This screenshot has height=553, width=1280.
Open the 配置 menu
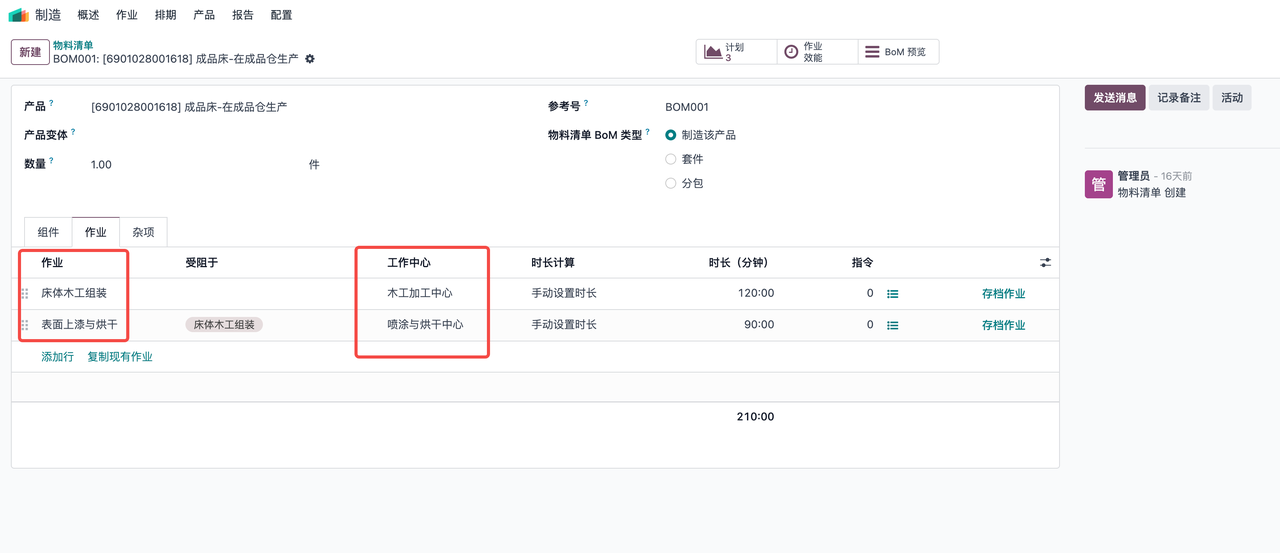click(282, 15)
